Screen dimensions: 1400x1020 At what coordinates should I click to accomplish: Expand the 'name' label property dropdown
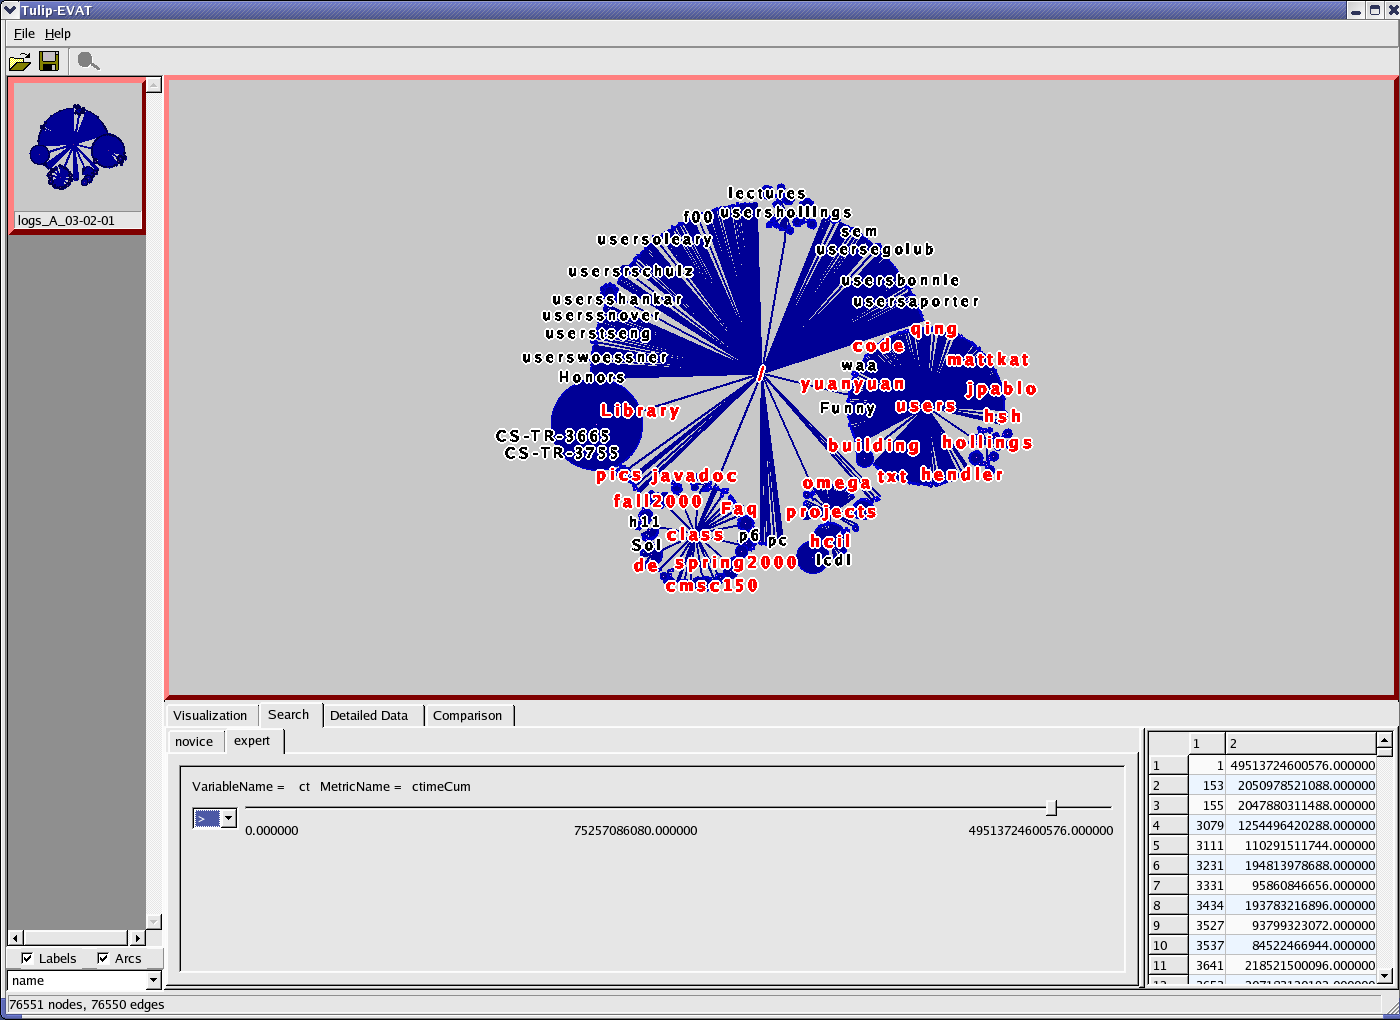pos(153,981)
